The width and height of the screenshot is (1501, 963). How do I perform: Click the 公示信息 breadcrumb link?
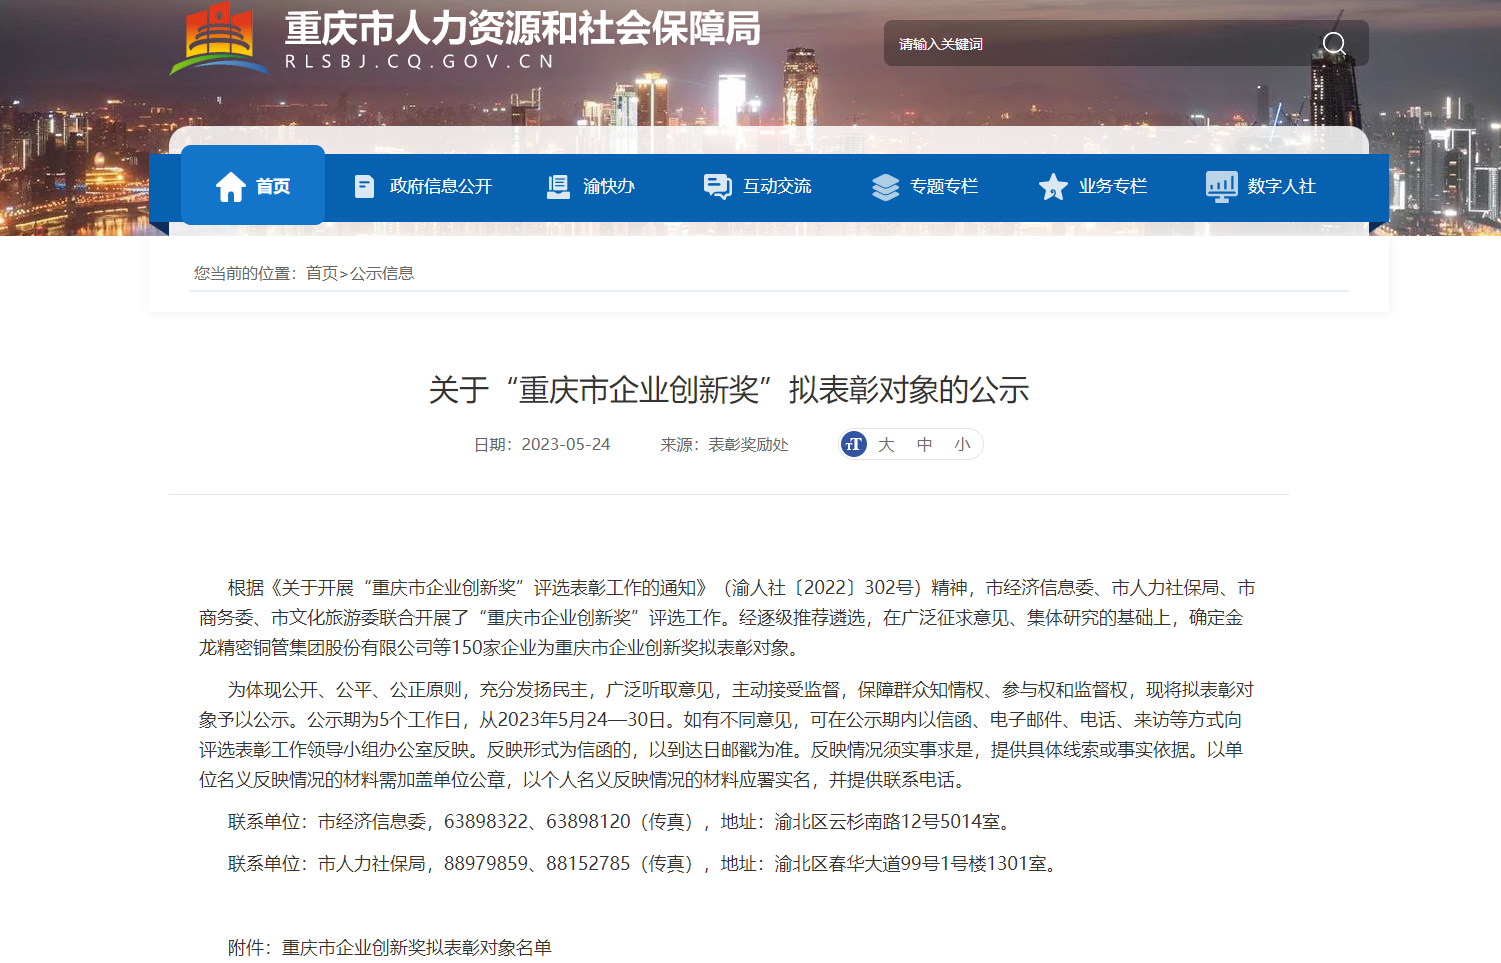(382, 273)
